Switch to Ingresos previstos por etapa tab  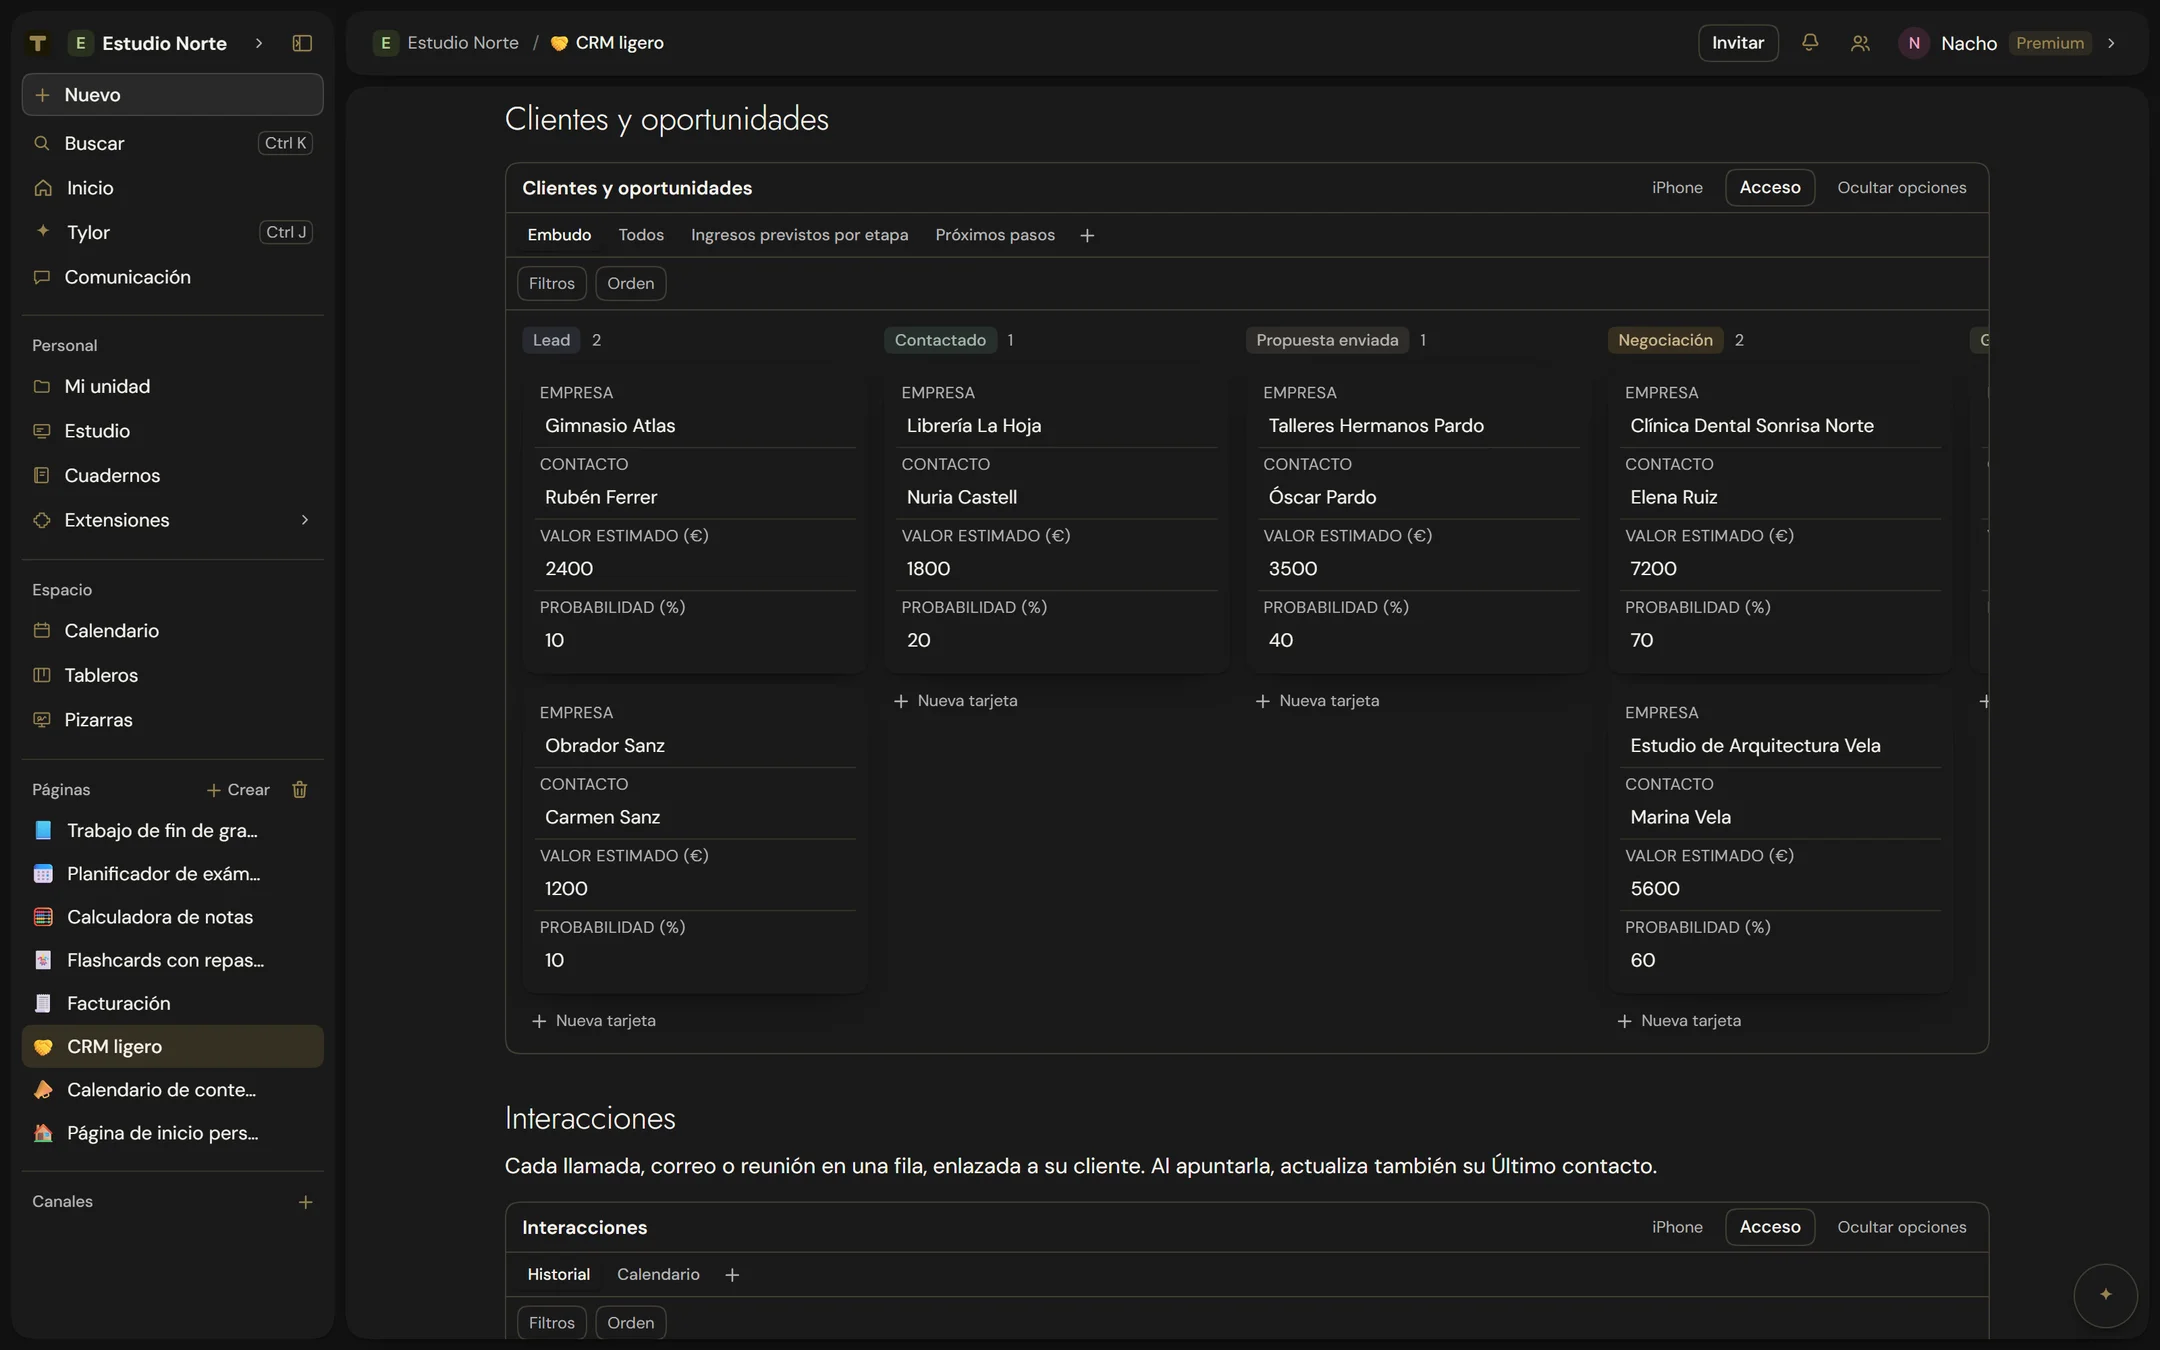point(799,235)
